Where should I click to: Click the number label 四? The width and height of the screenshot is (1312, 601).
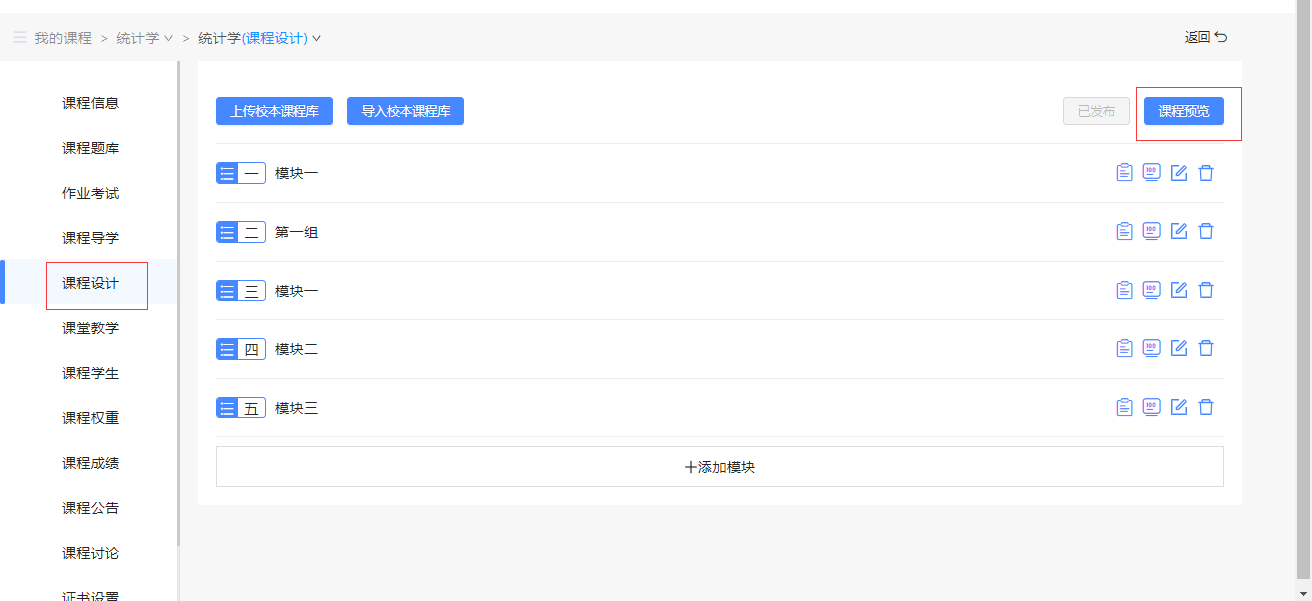tap(252, 349)
